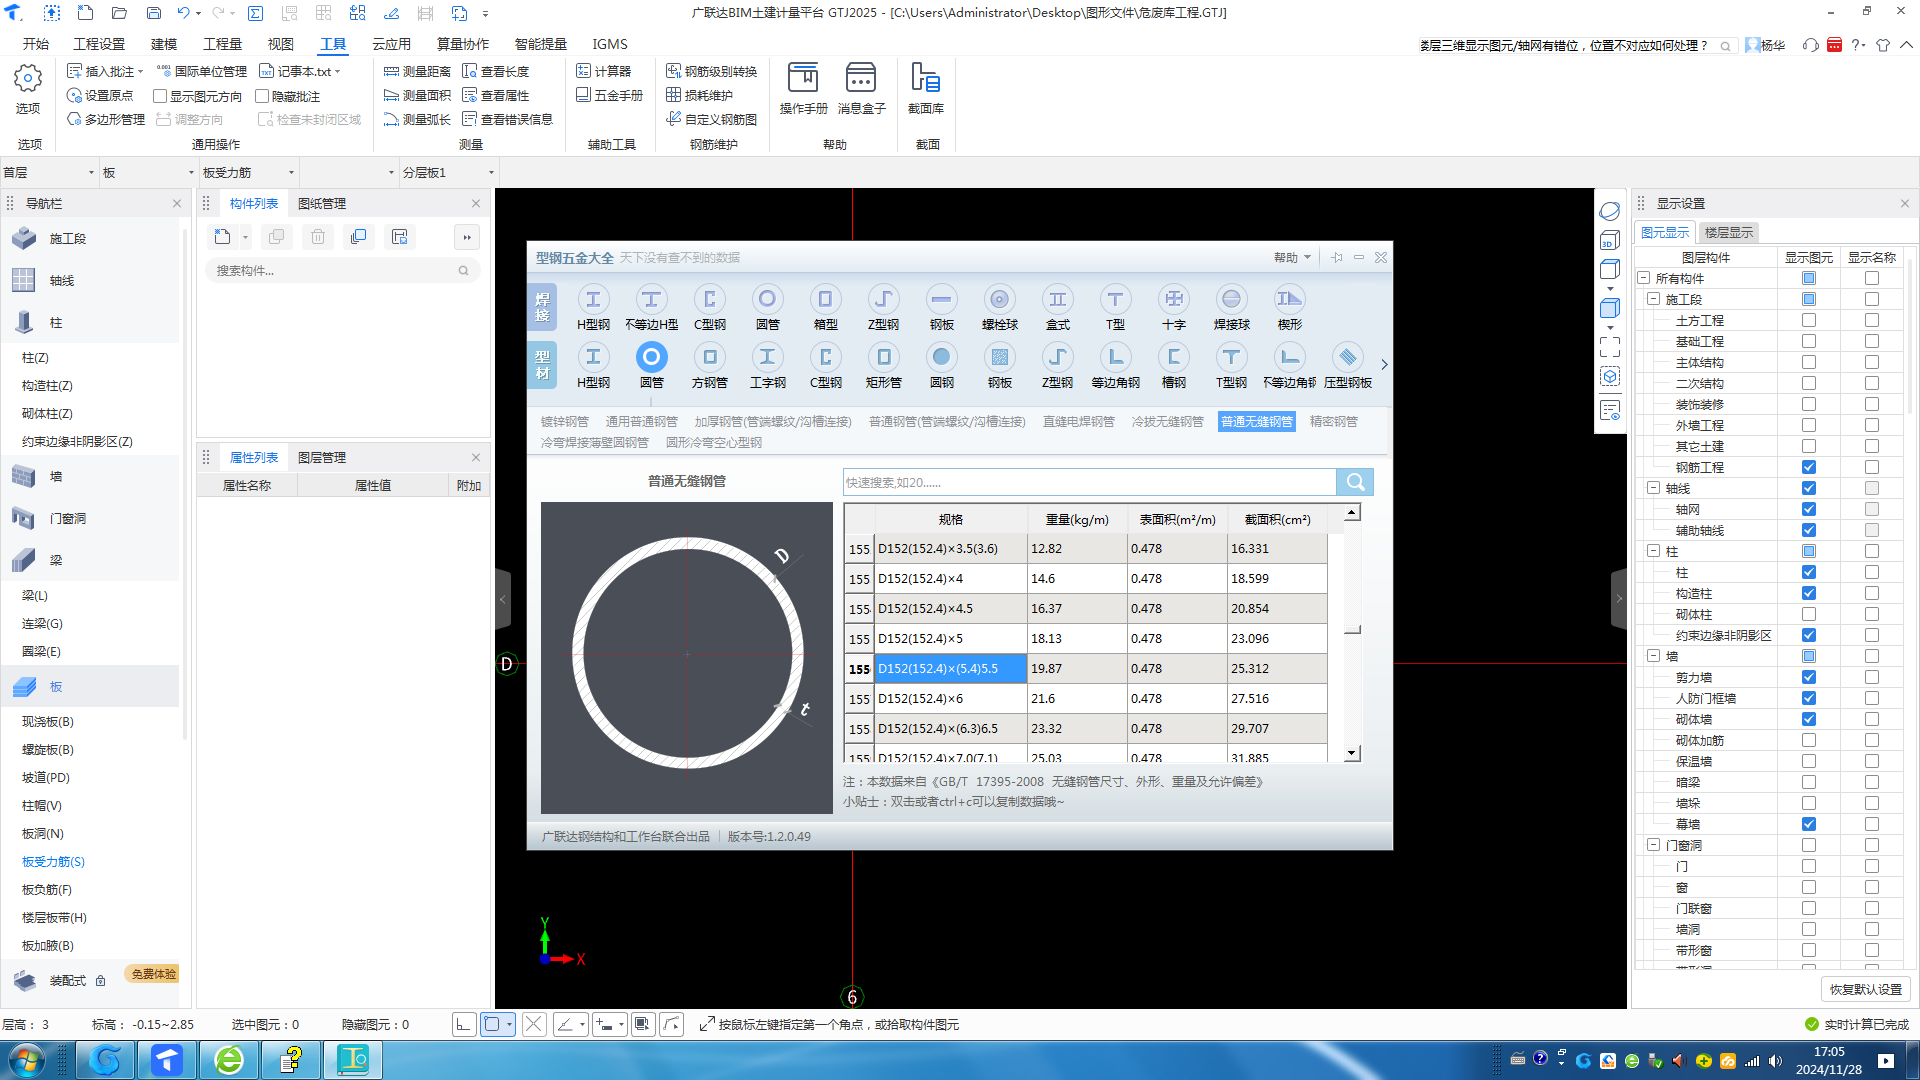
Task: Select the D152(152.4)×6 table row
Action: click(1086, 698)
